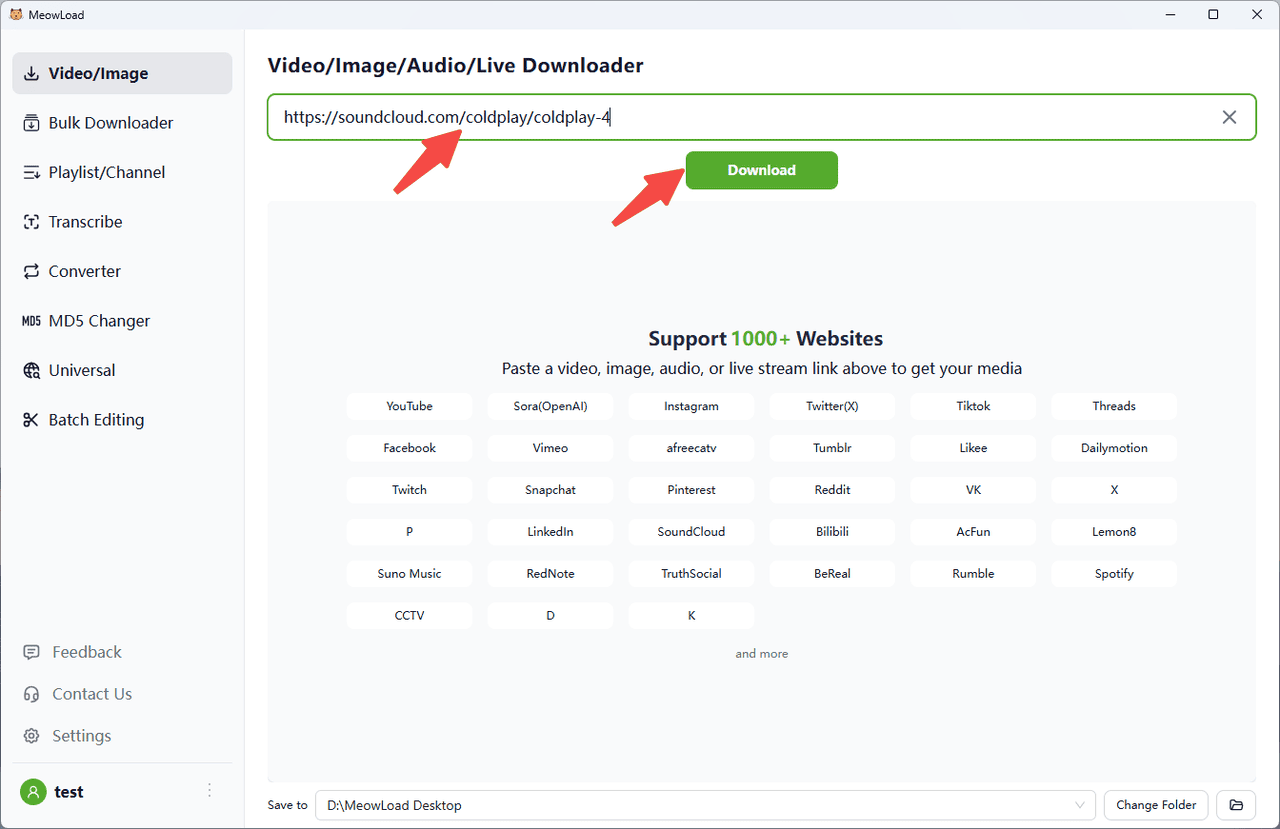1280x829 pixels.
Task: Open the Batch Editing tool
Action: (x=96, y=420)
